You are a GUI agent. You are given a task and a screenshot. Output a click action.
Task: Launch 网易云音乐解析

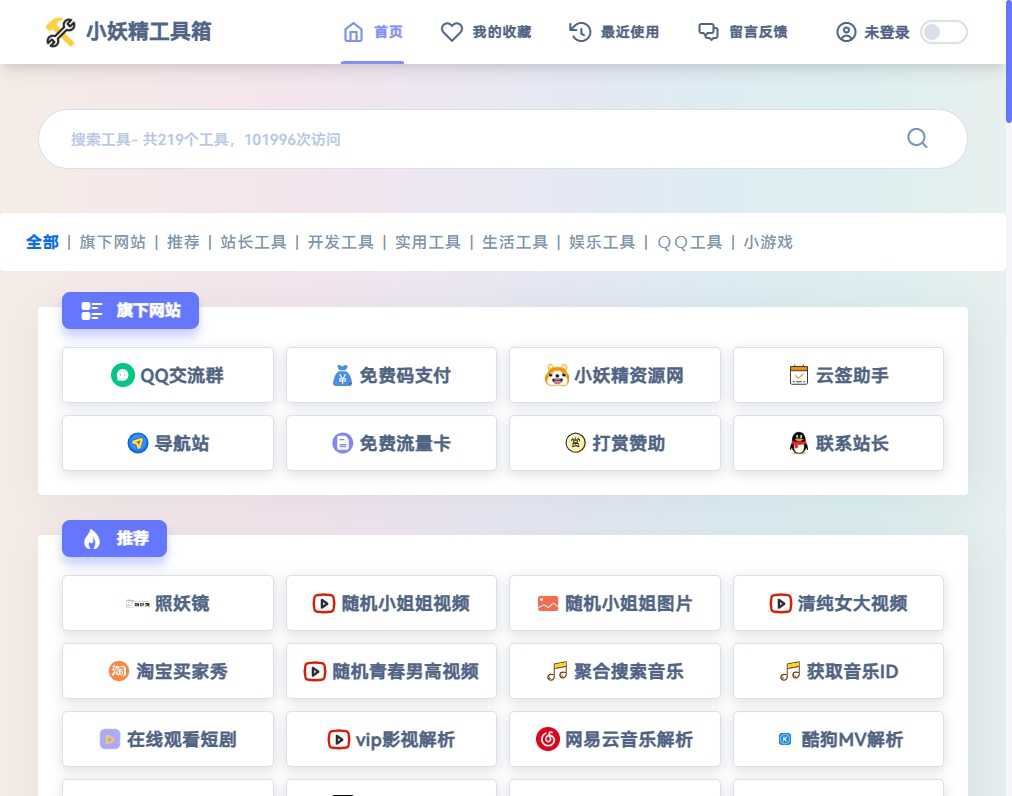coord(614,739)
